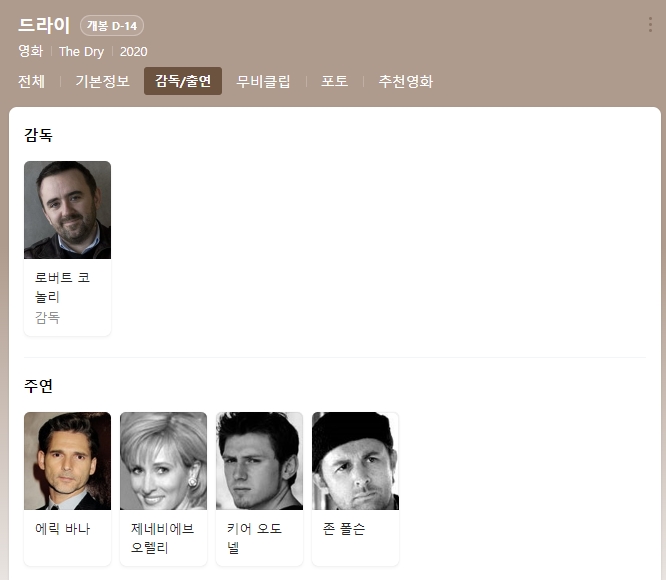The width and height of the screenshot is (666, 580).
Task: Click the name 존 폴슨
Action: tap(344, 529)
